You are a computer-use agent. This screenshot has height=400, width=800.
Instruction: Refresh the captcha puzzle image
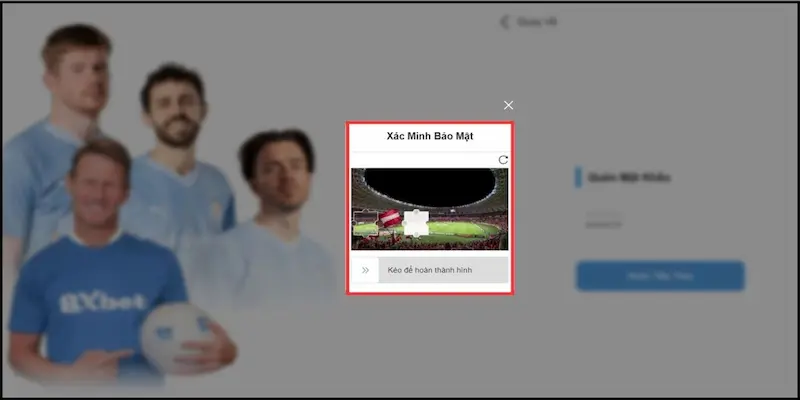pos(503,160)
